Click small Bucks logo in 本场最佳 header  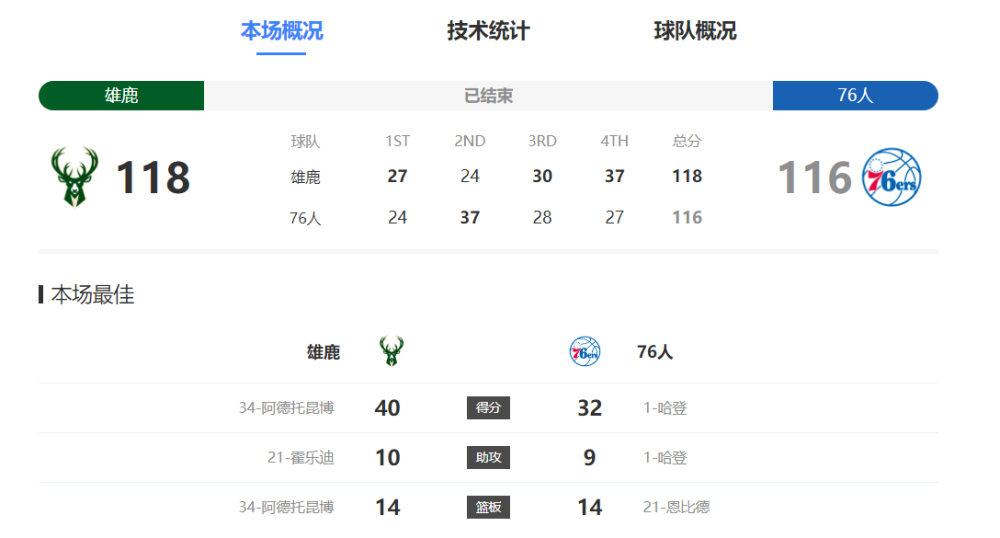391,351
